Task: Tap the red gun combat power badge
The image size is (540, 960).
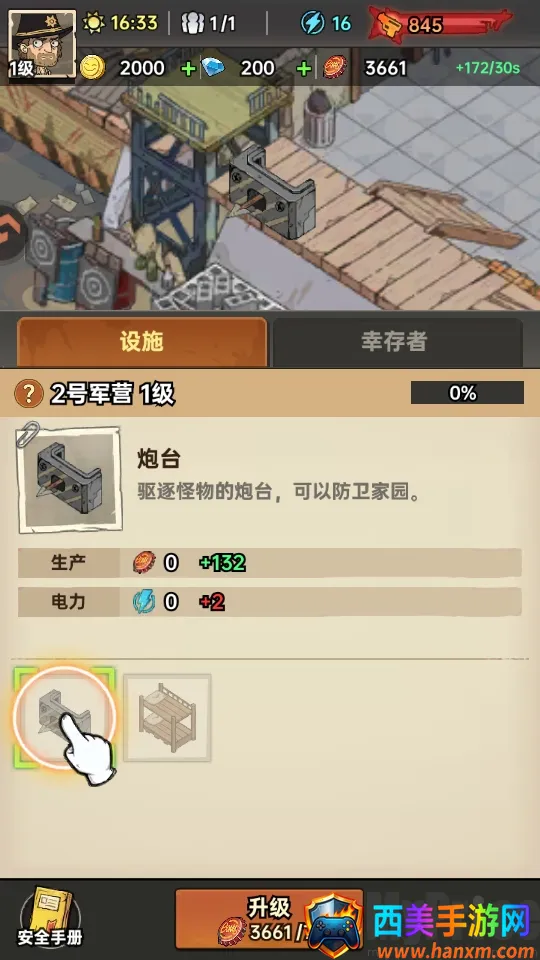Action: tap(440, 24)
